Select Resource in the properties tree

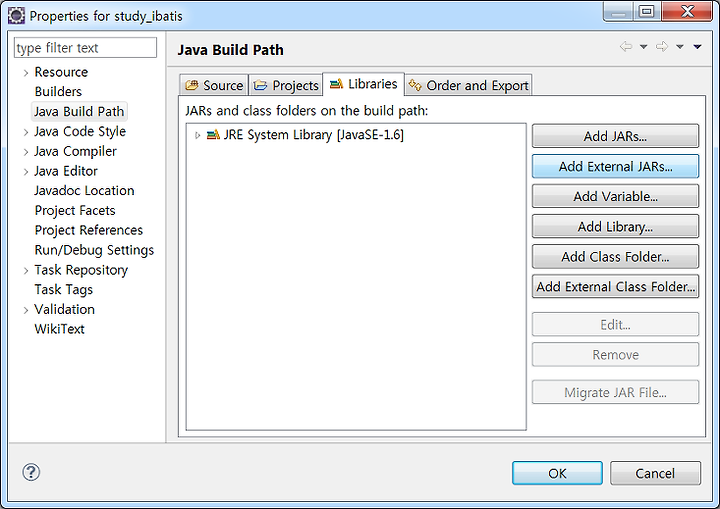[x=61, y=72]
